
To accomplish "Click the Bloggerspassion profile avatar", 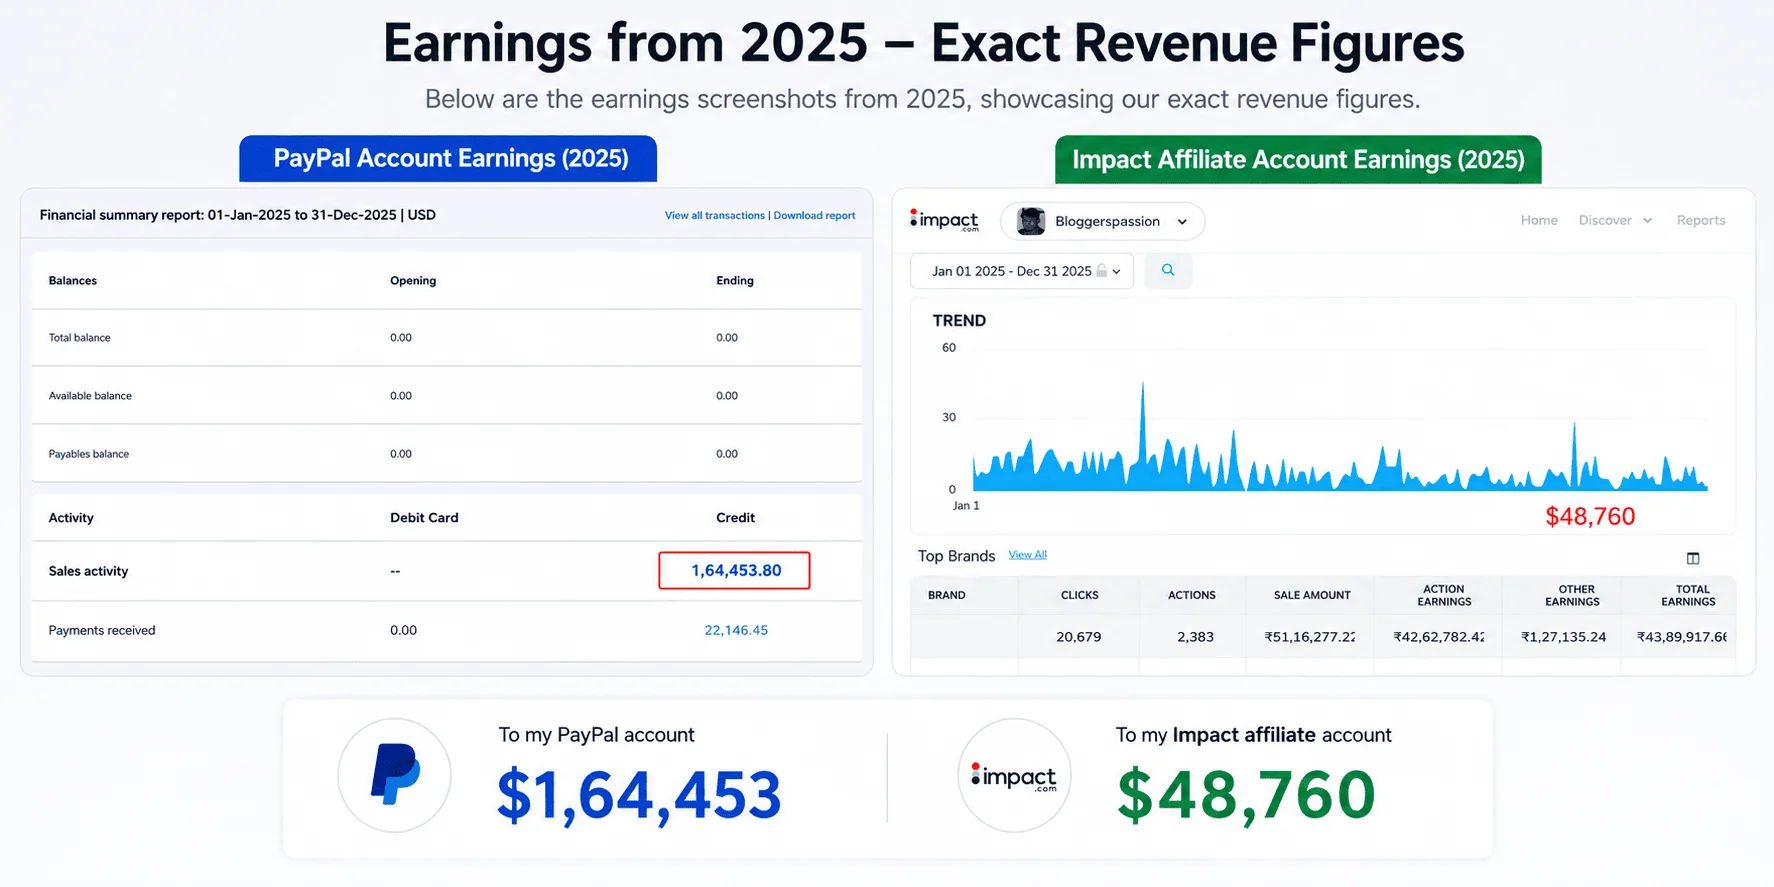I will pos(1031,221).
